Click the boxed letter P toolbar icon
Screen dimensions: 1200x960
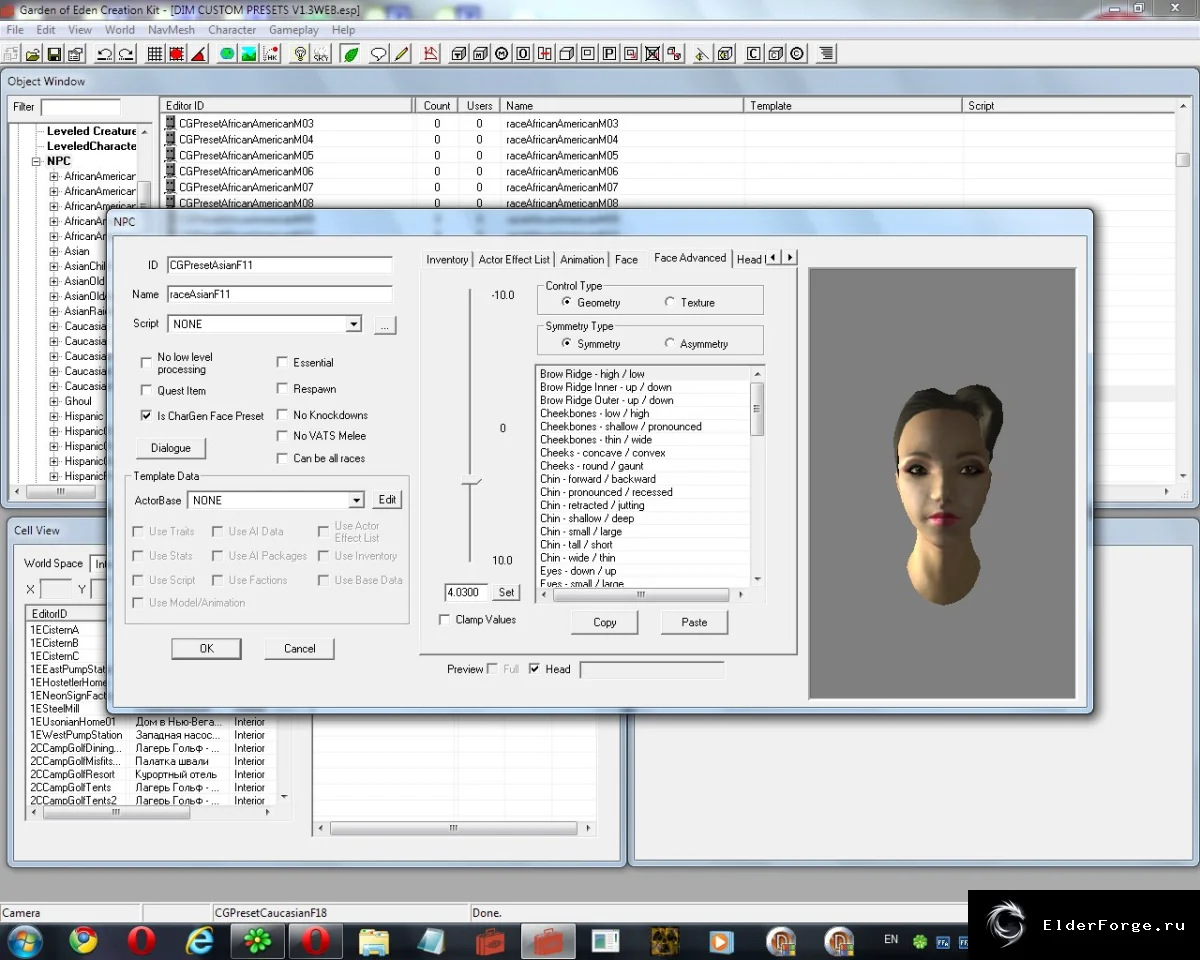[609, 54]
